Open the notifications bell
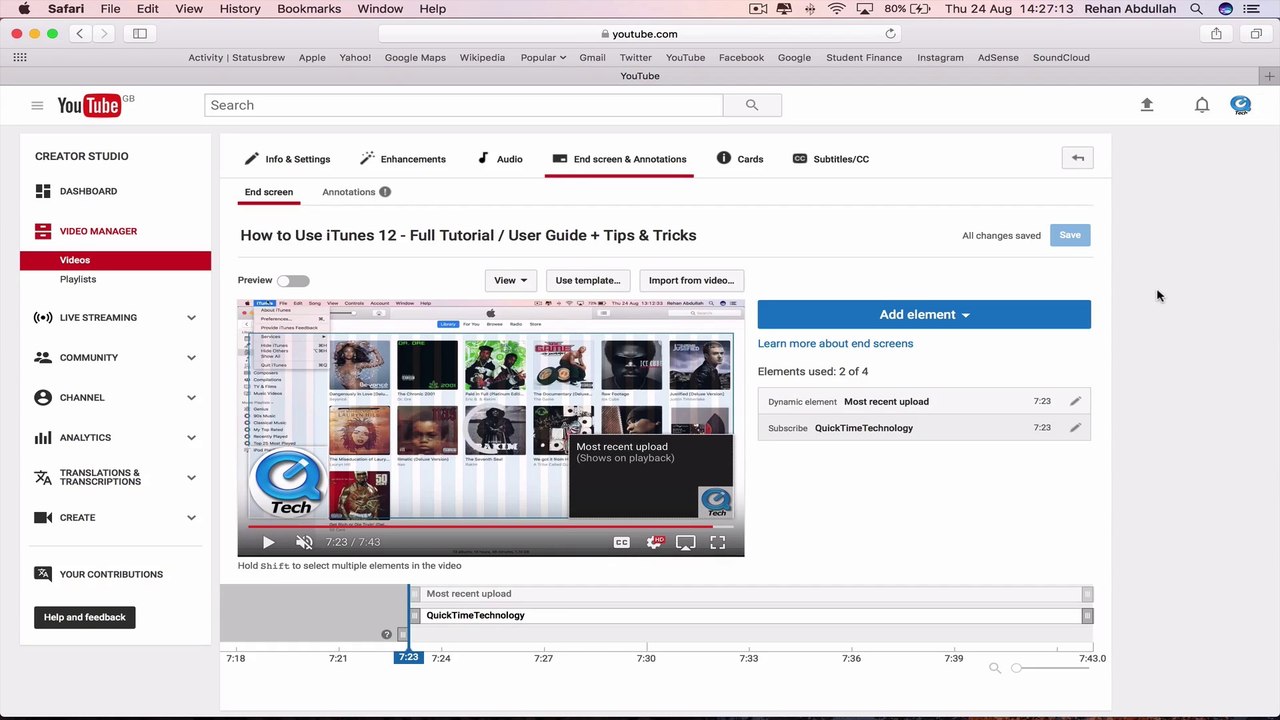 [1202, 105]
